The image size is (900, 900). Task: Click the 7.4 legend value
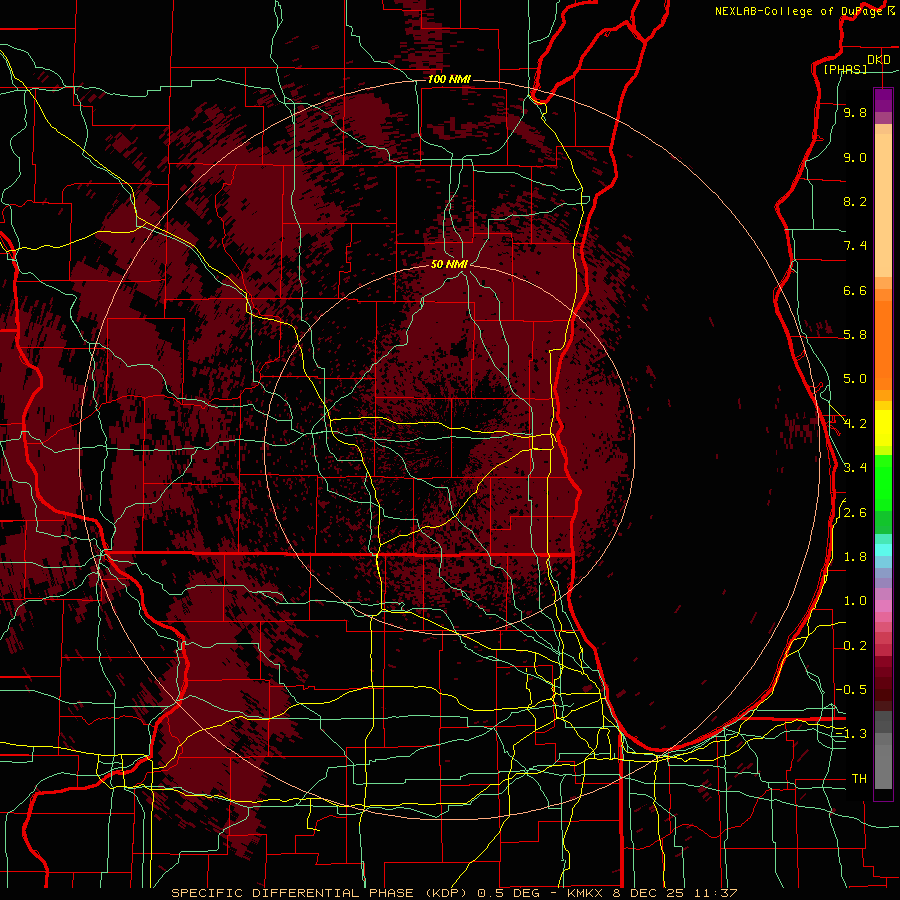tap(855, 246)
